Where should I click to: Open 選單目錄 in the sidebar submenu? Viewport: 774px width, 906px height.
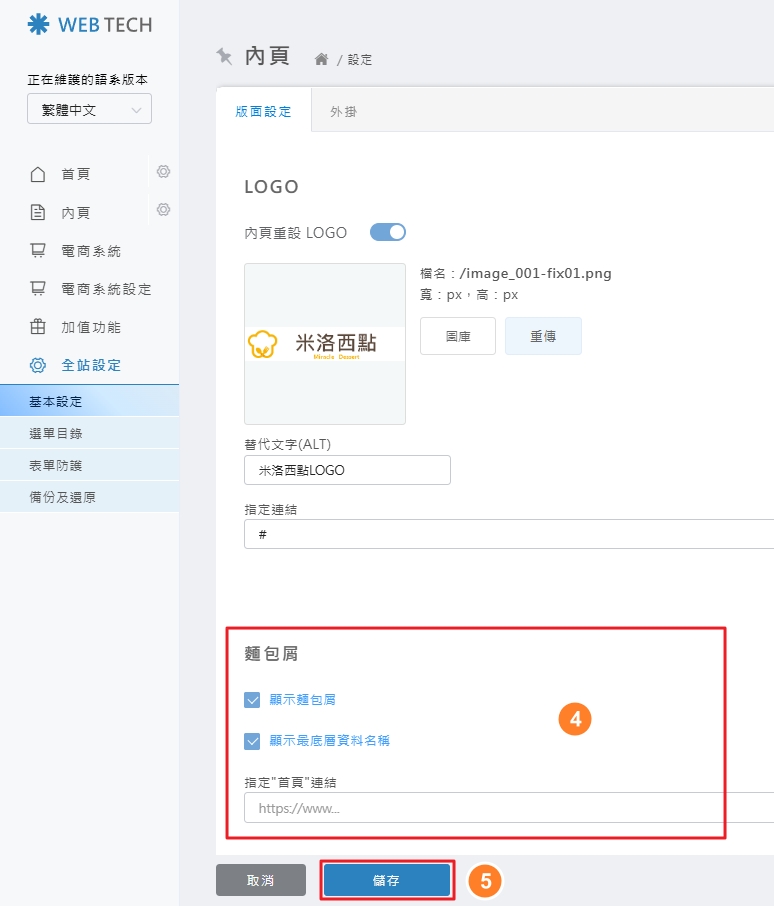[56, 433]
